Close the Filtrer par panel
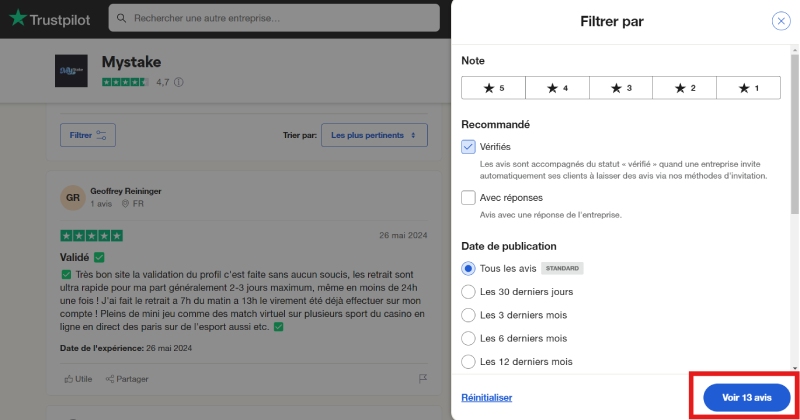Screen dimensions: 800x420 tap(781, 21)
